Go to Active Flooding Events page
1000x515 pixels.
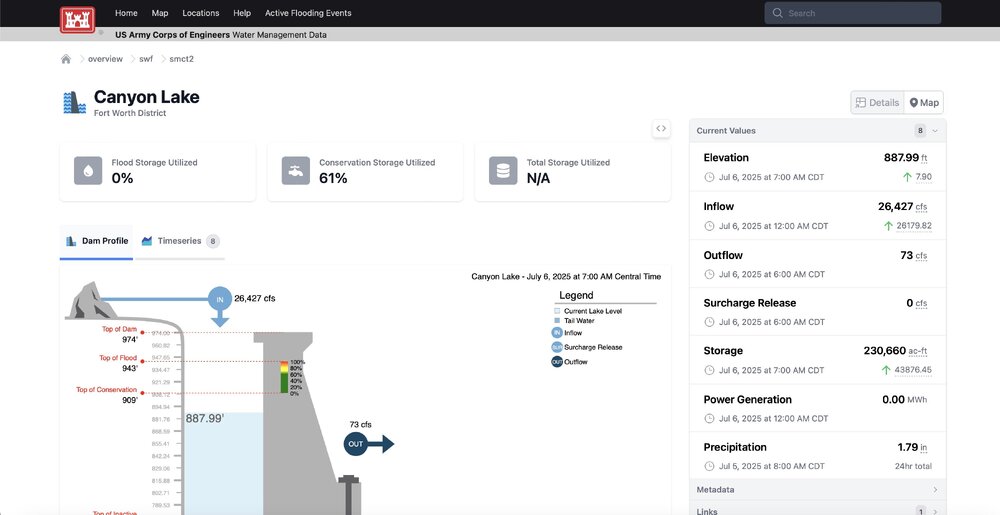point(308,13)
